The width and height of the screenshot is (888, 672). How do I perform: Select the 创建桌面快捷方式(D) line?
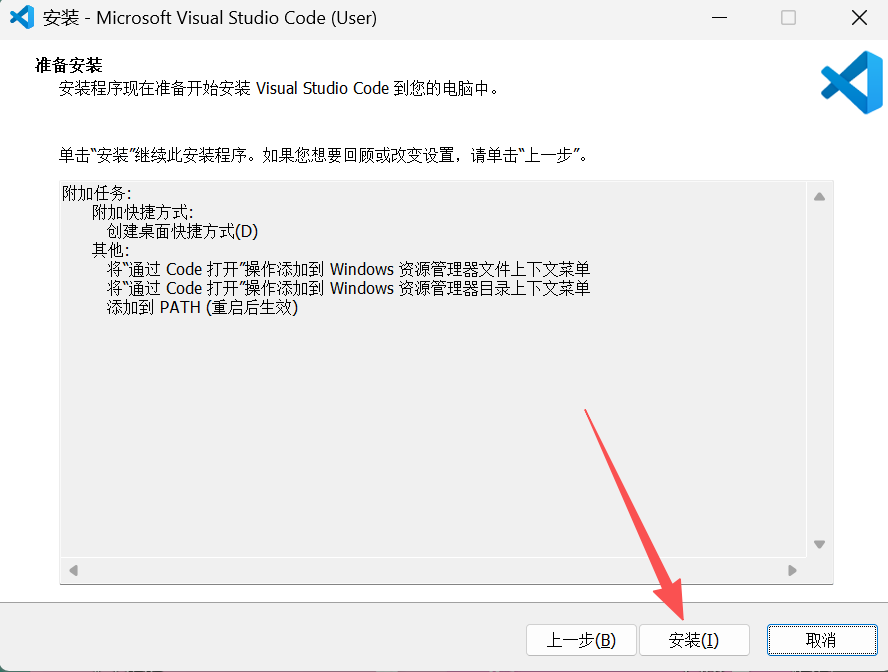(182, 231)
